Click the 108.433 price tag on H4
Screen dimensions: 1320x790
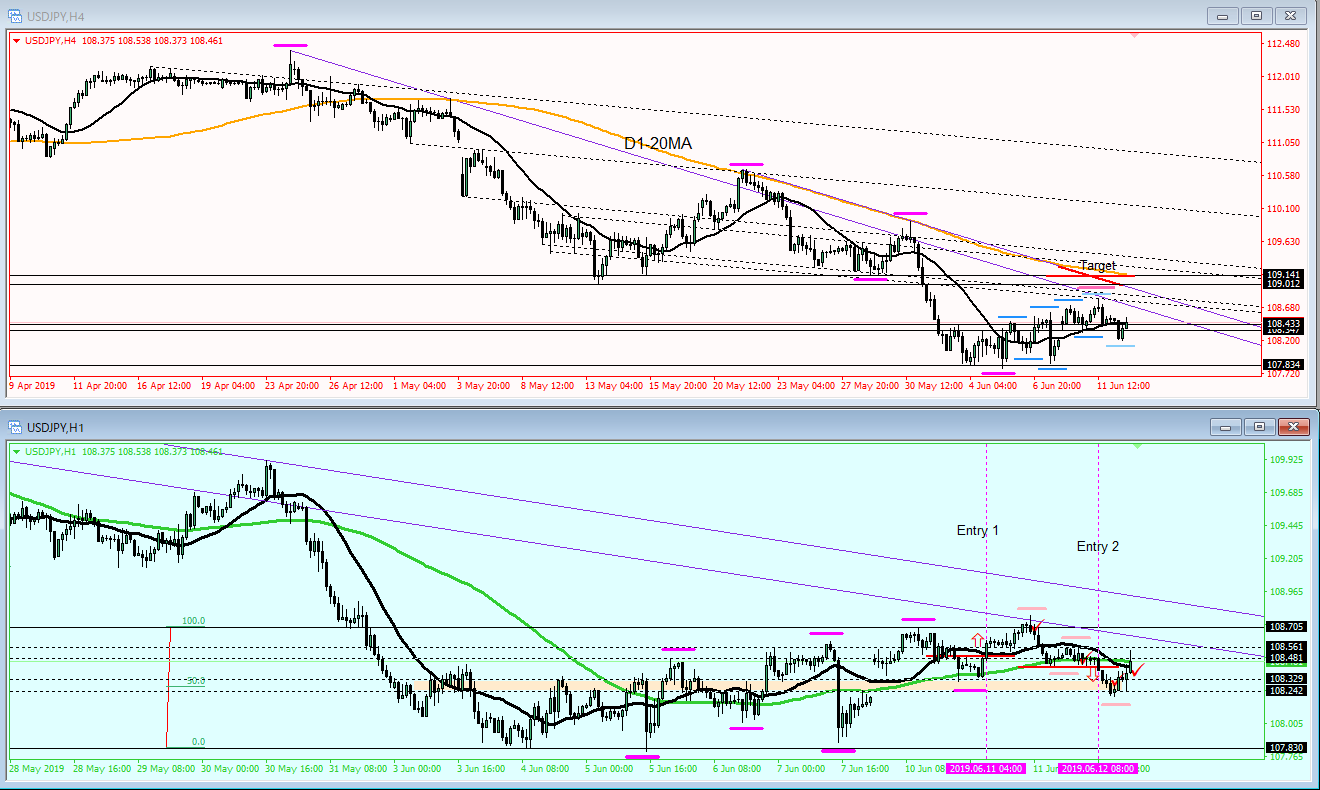pos(1283,324)
